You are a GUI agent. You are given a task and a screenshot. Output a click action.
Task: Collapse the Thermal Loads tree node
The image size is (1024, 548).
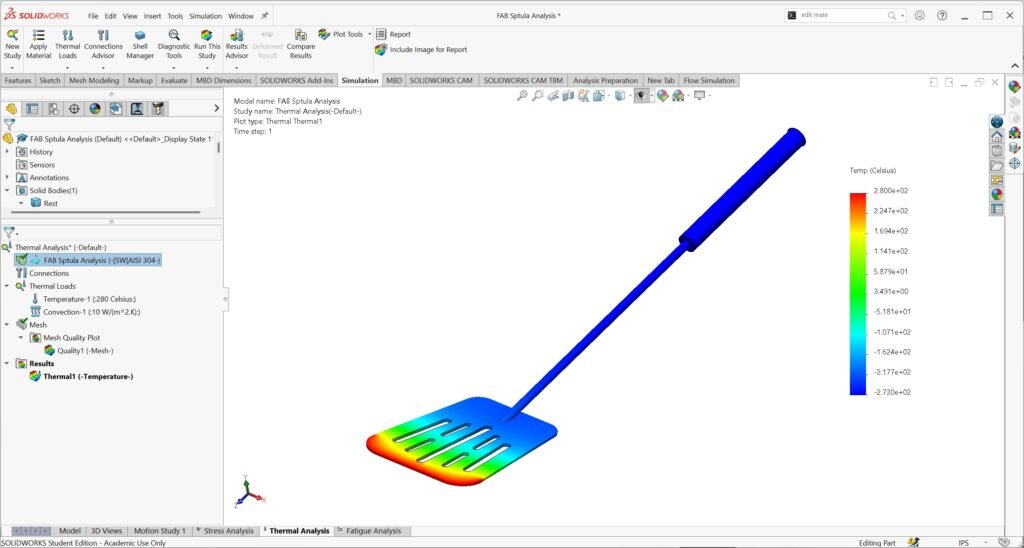8,286
